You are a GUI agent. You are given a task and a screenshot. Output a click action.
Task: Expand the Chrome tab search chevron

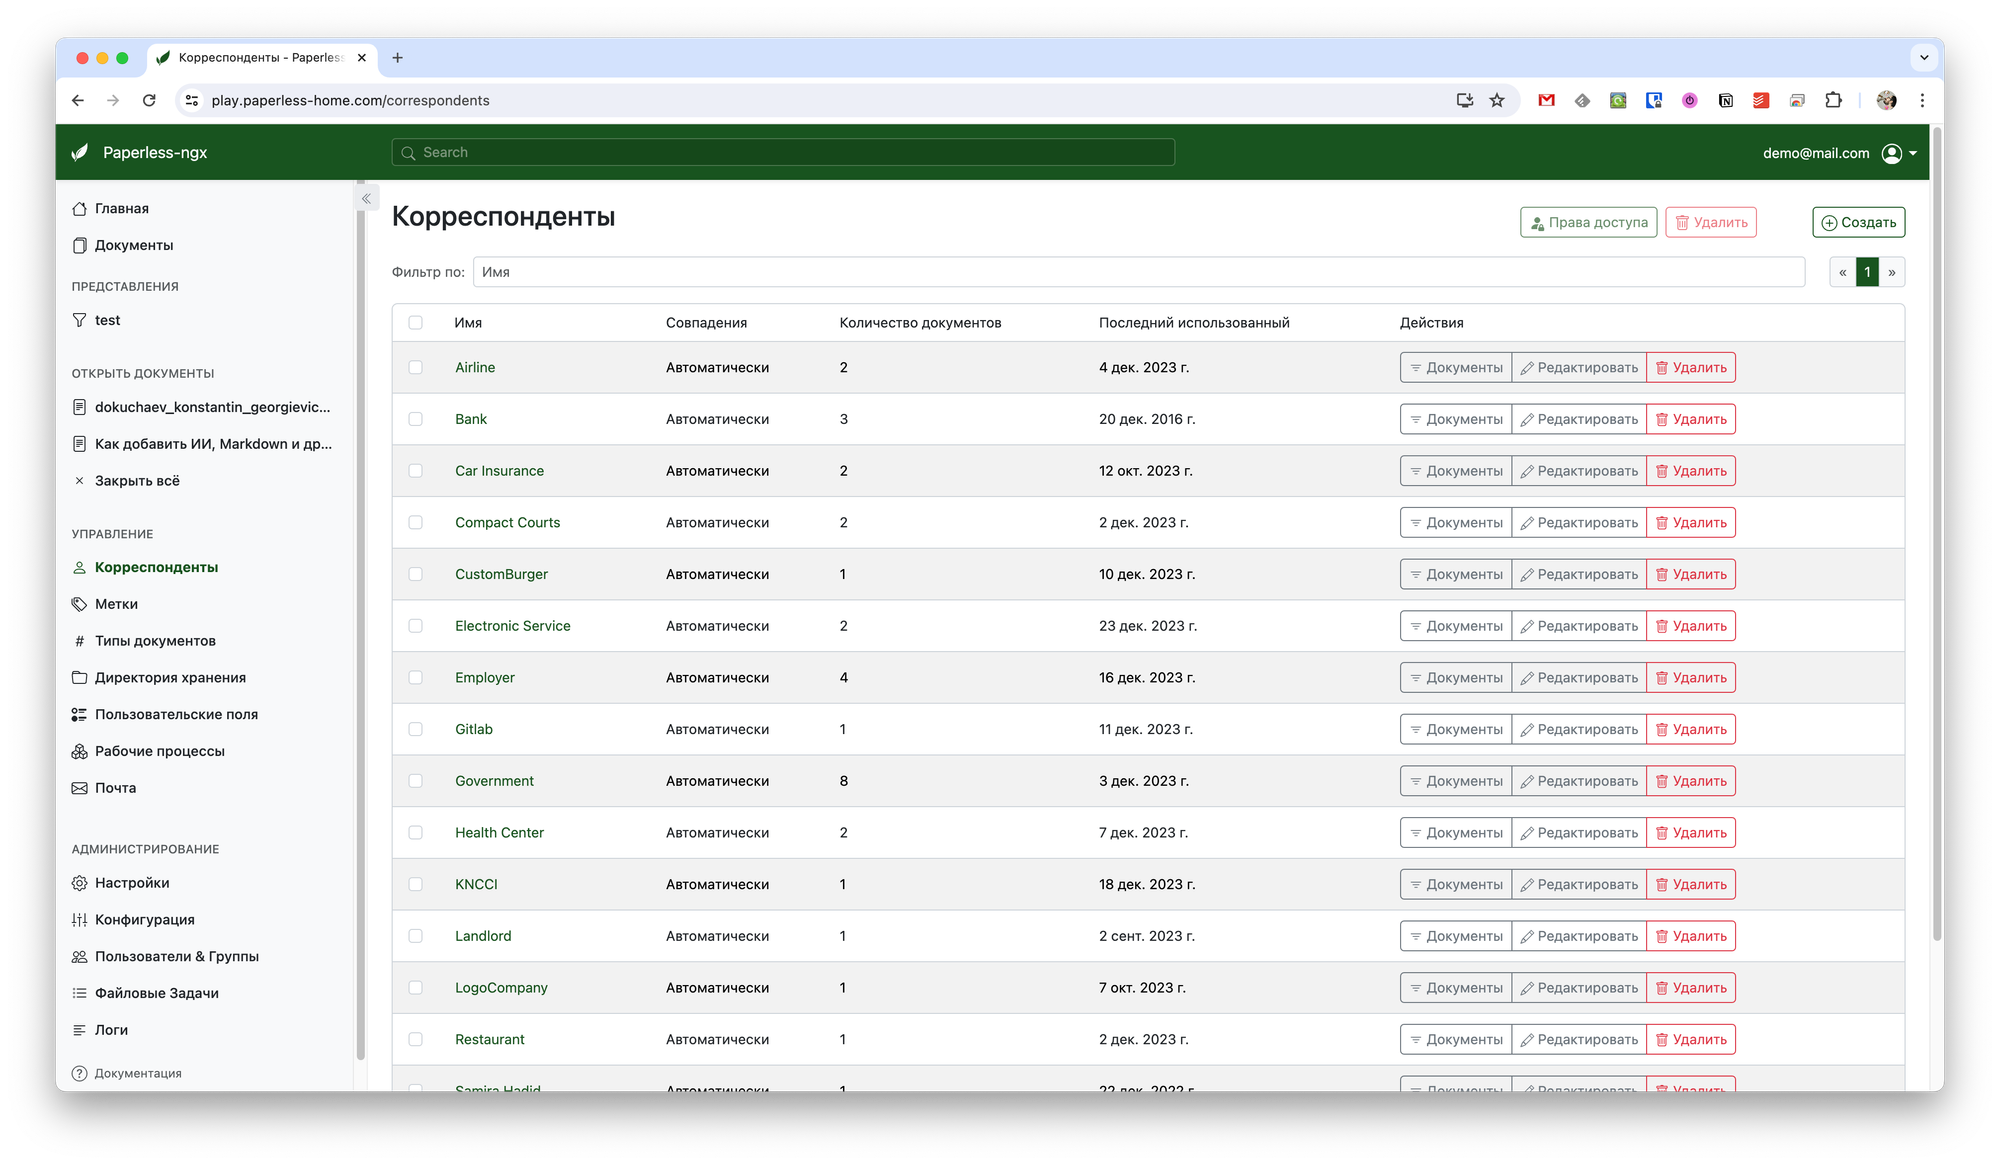1924,57
